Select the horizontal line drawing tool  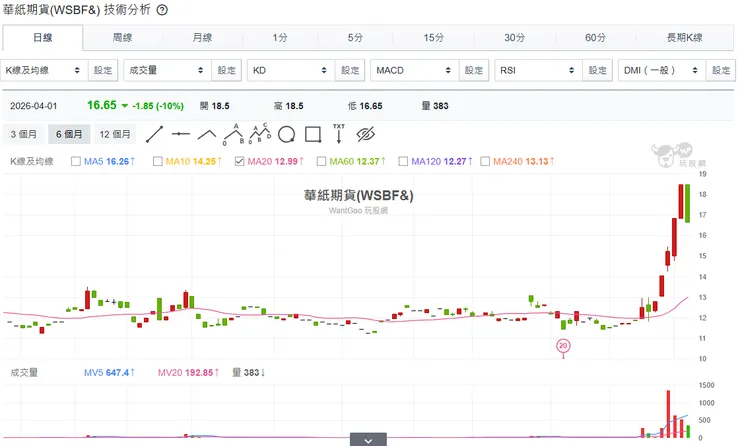(x=181, y=134)
